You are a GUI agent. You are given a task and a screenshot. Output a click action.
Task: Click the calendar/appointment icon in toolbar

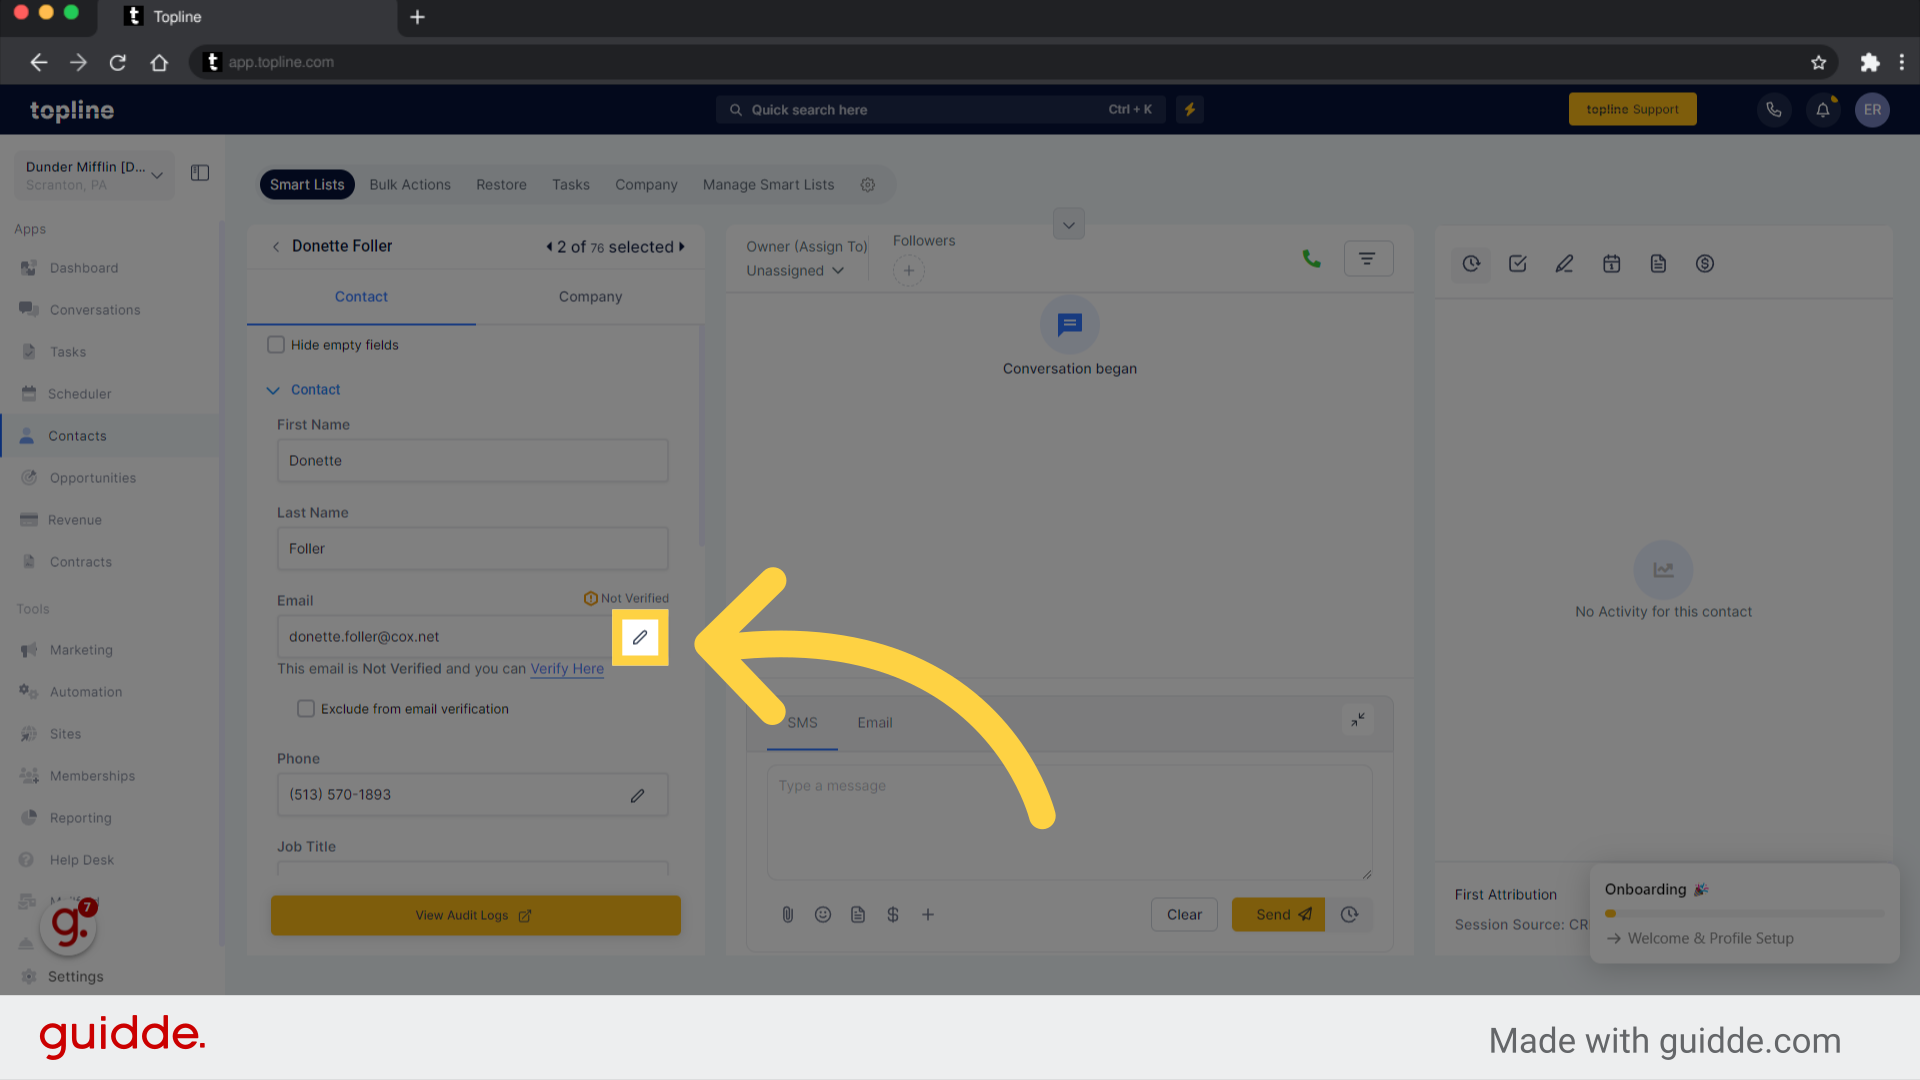coord(1611,264)
